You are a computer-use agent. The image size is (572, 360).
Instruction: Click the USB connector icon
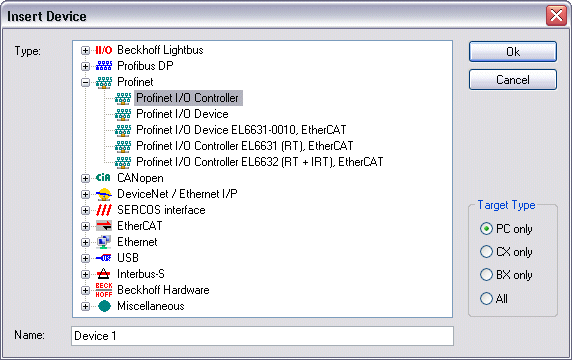pyautogui.click(x=104, y=258)
